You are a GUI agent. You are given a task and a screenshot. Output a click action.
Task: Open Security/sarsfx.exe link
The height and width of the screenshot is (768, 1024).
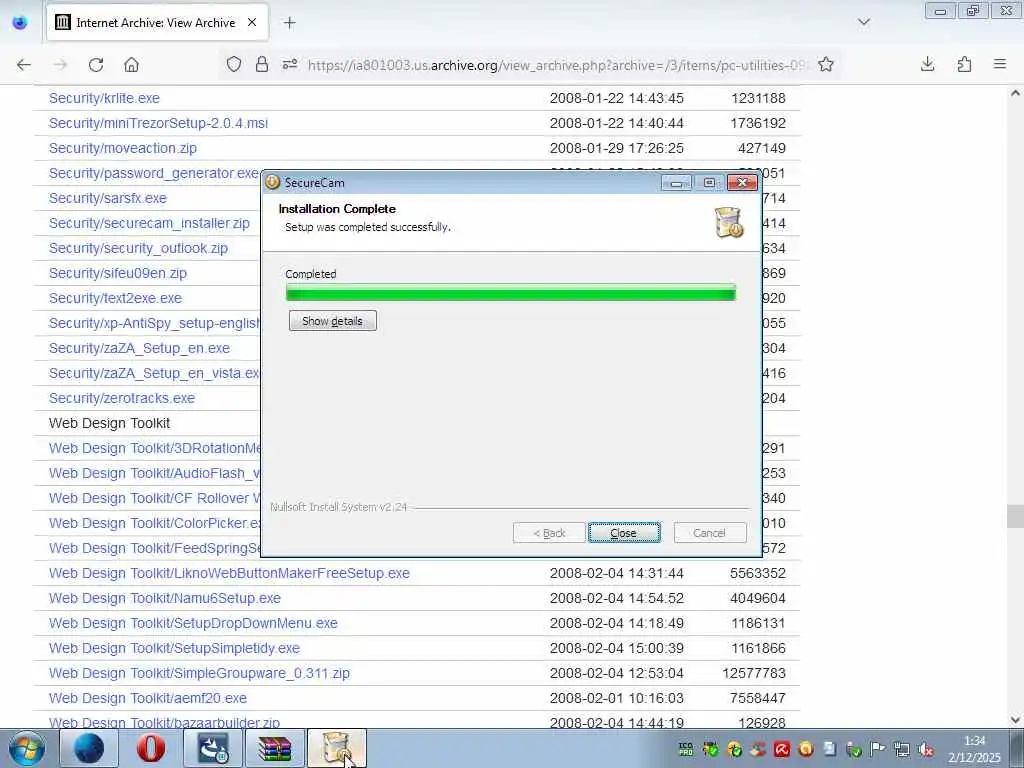108,198
